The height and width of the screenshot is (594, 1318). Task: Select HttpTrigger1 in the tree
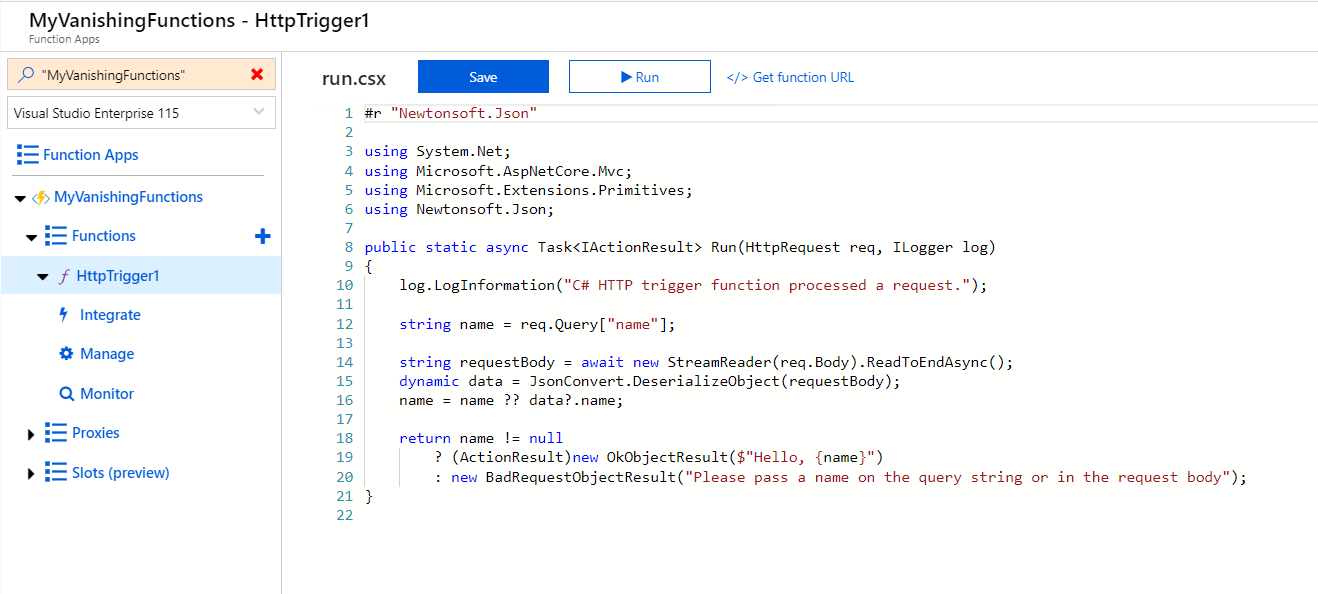point(118,276)
